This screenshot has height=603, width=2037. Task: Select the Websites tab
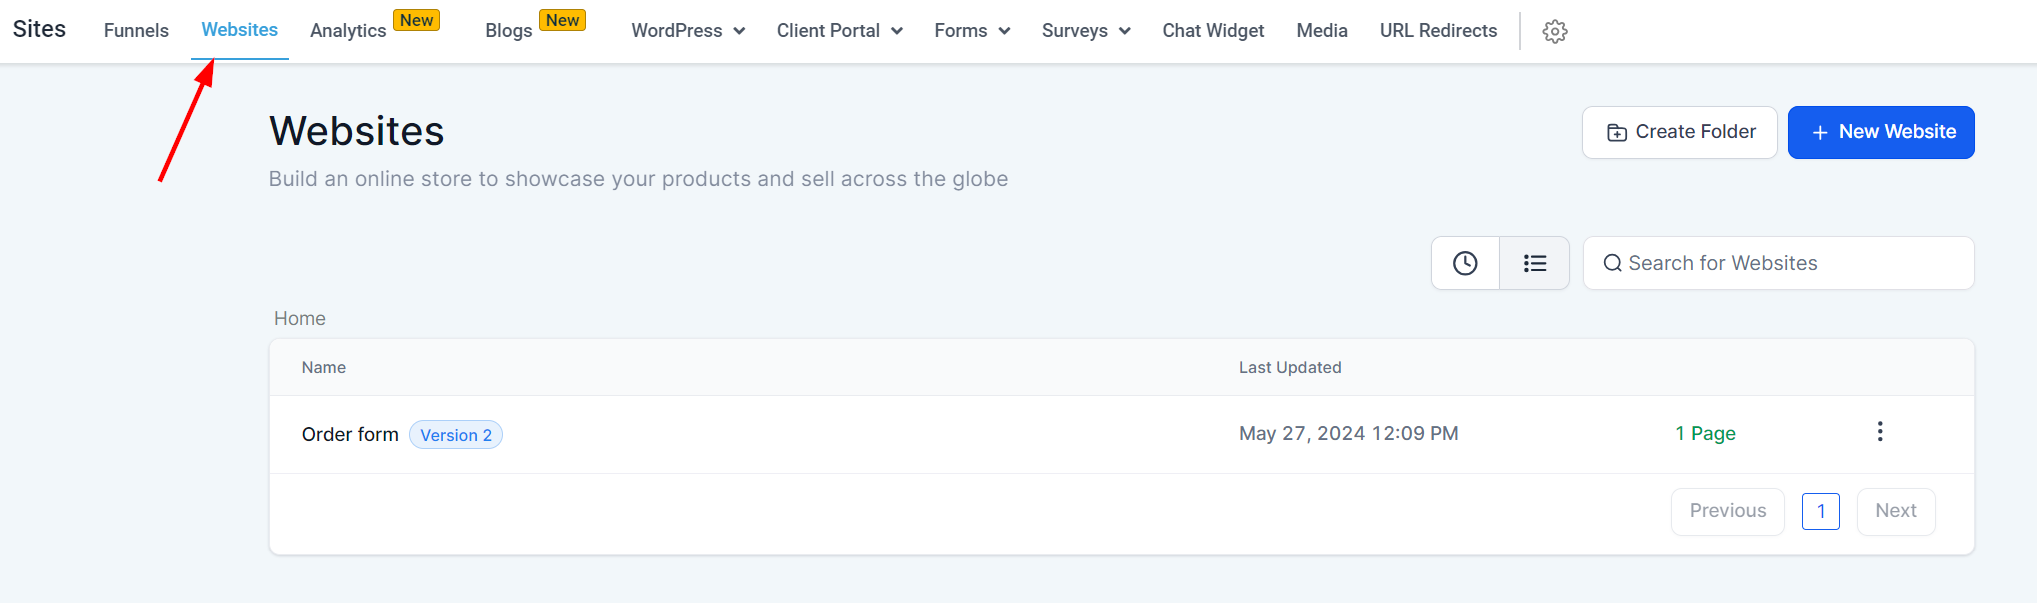(240, 30)
